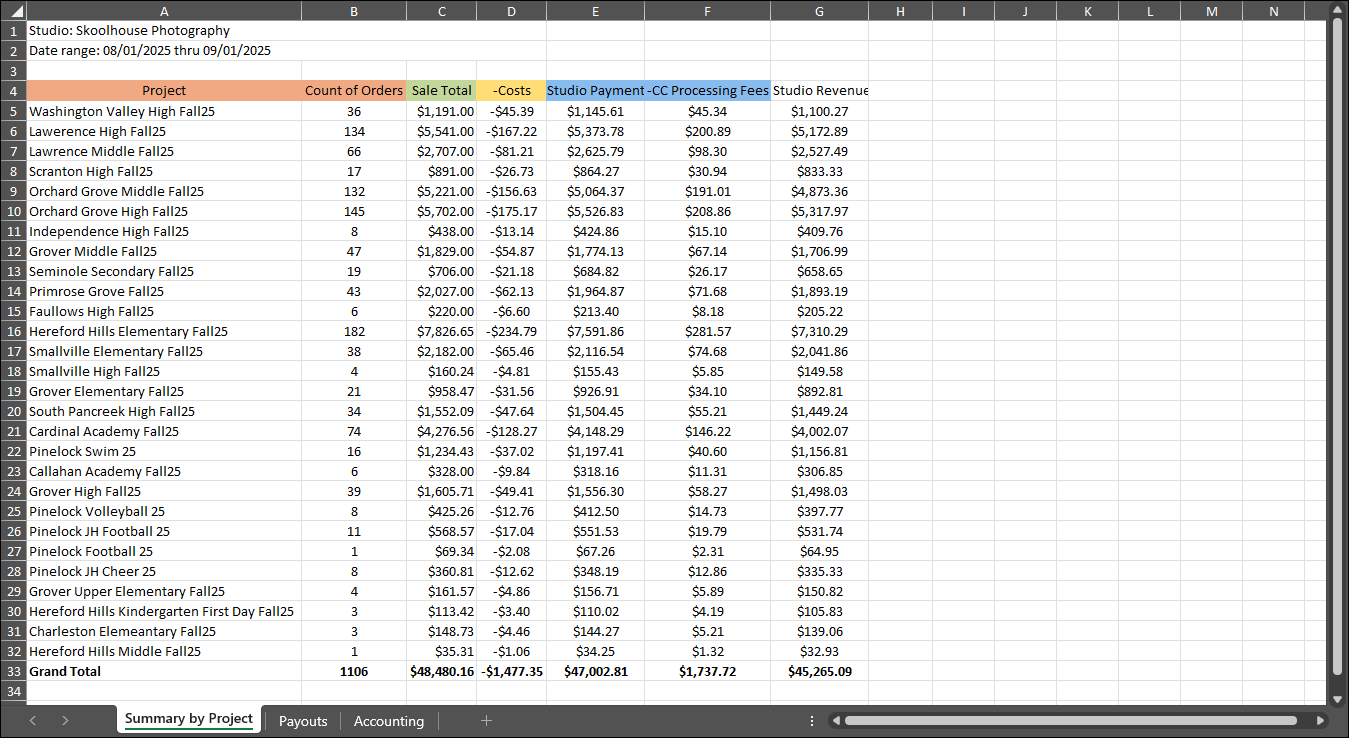1349x738 pixels.
Task: Click the select-all corner triangle
Action: click(13, 11)
